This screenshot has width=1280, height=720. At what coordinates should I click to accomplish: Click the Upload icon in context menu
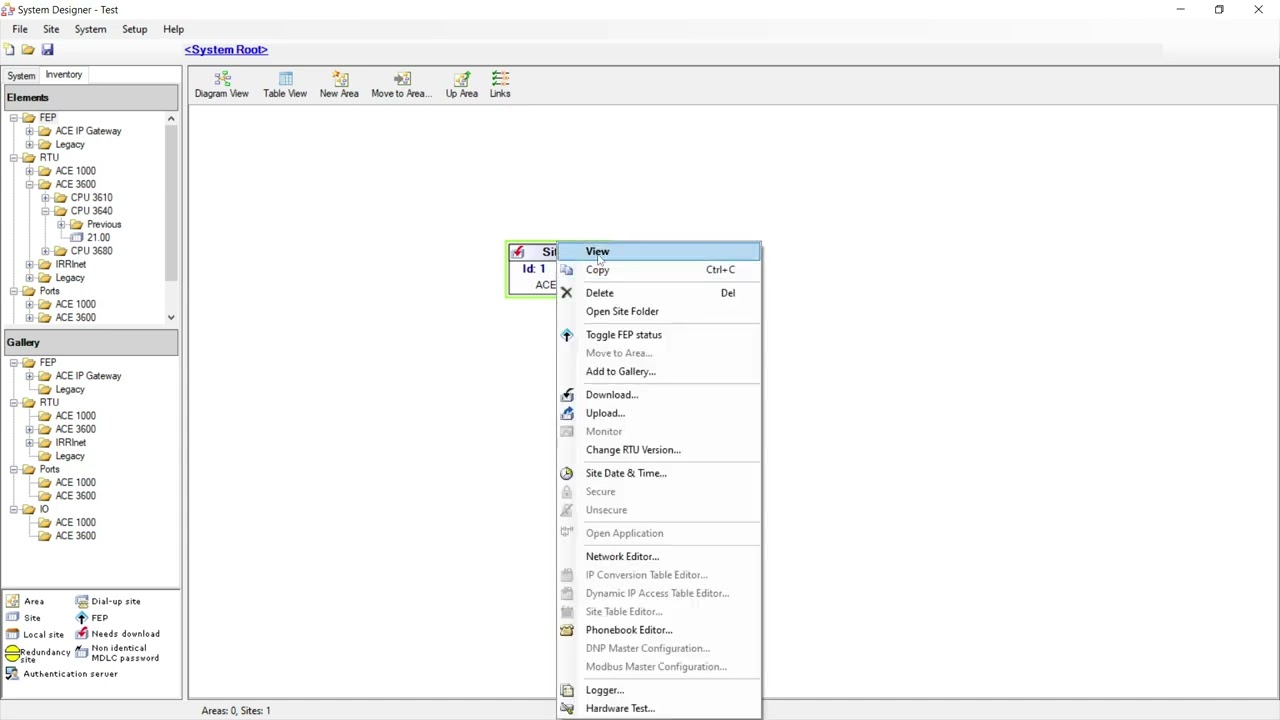[x=567, y=413]
